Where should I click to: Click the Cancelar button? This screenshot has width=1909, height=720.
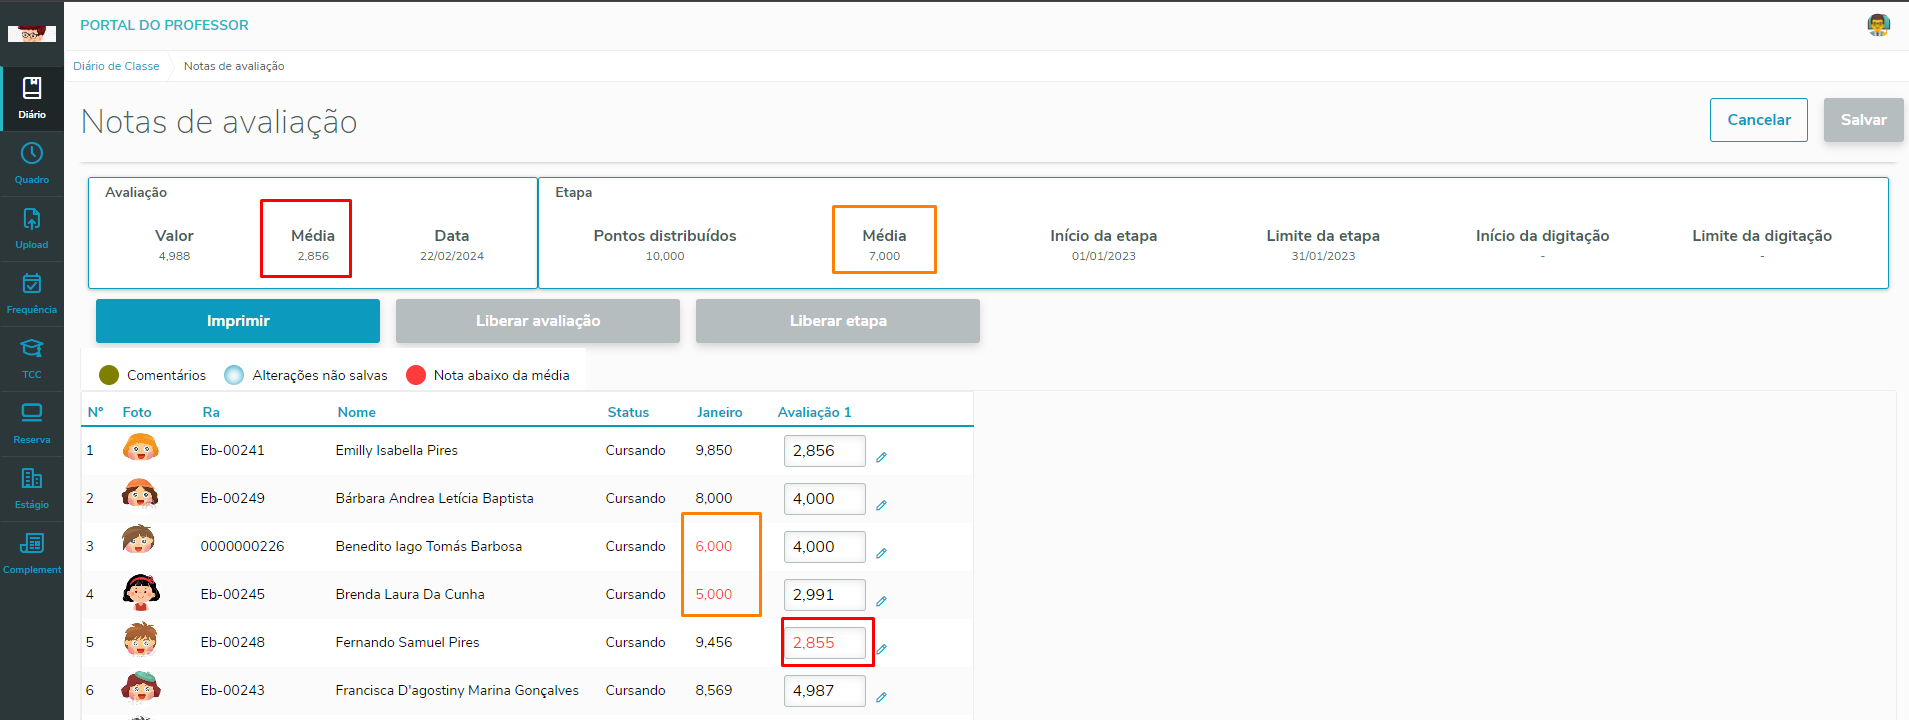[x=1758, y=120]
